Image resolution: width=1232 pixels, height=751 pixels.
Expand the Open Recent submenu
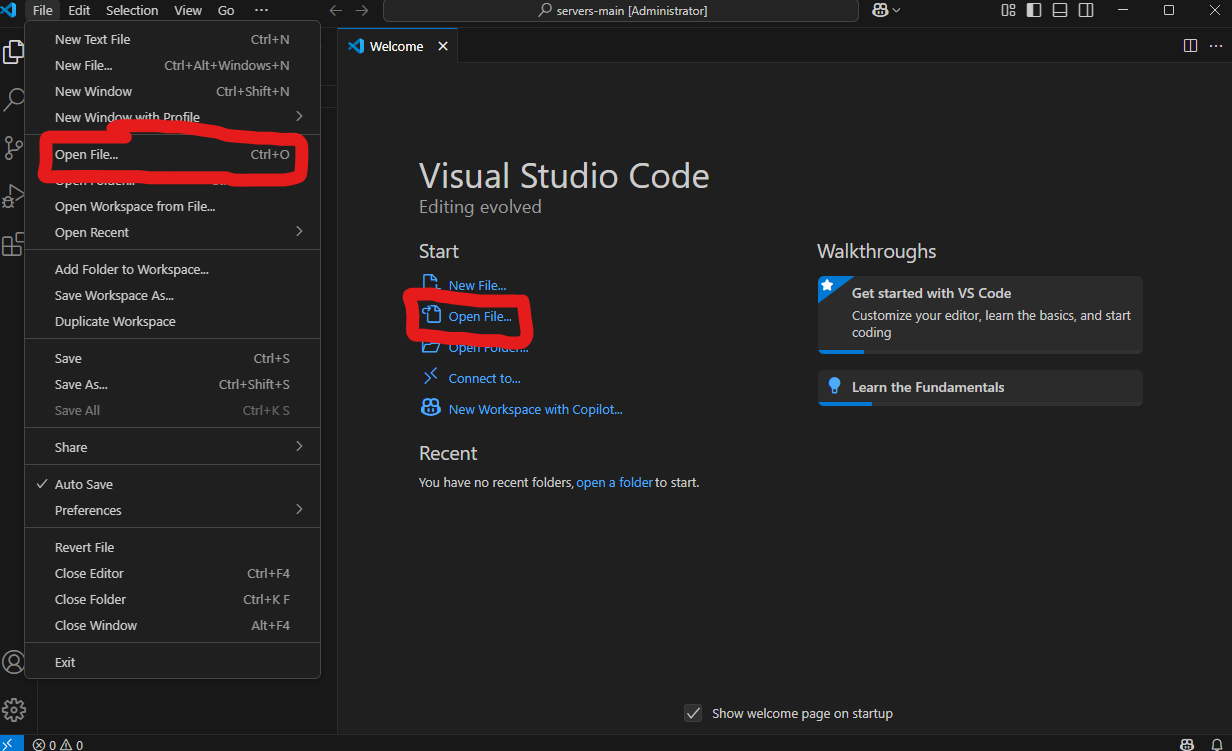[172, 232]
